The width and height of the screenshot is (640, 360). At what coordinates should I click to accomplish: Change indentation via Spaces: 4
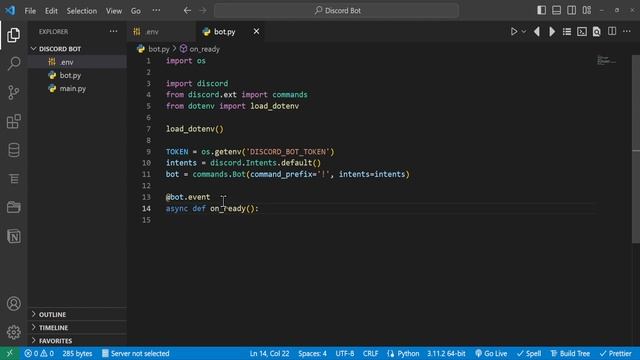[312, 353]
